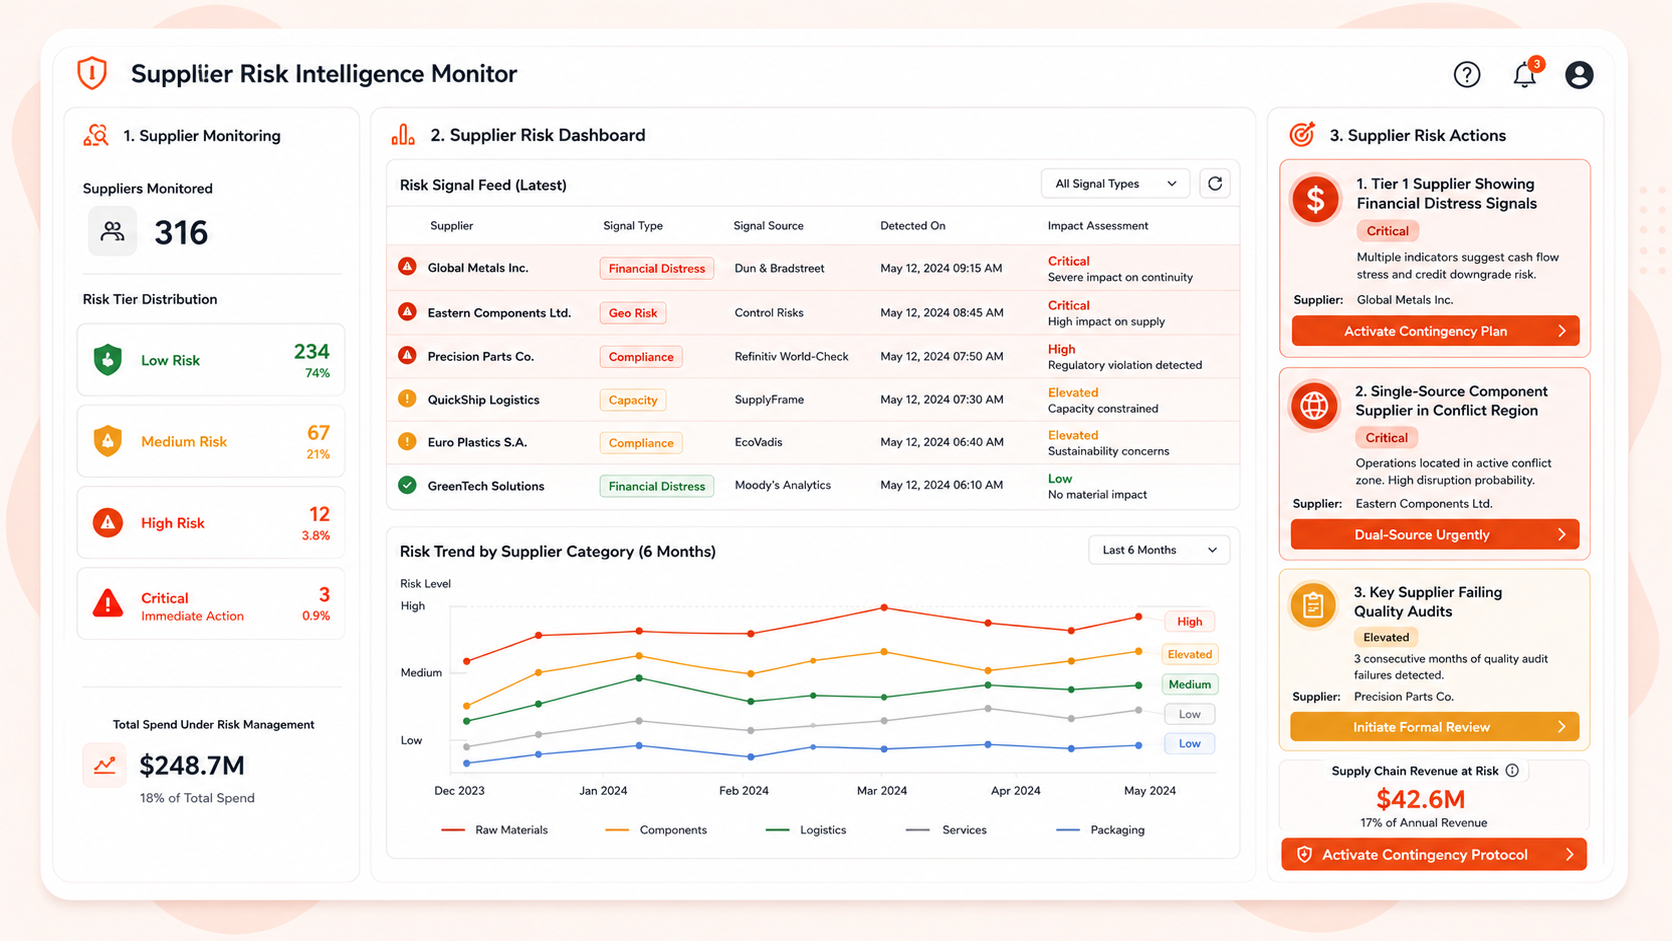Click the info icon next to Supply Chain Revenue at Risk
The image size is (1672, 941).
(1512, 770)
